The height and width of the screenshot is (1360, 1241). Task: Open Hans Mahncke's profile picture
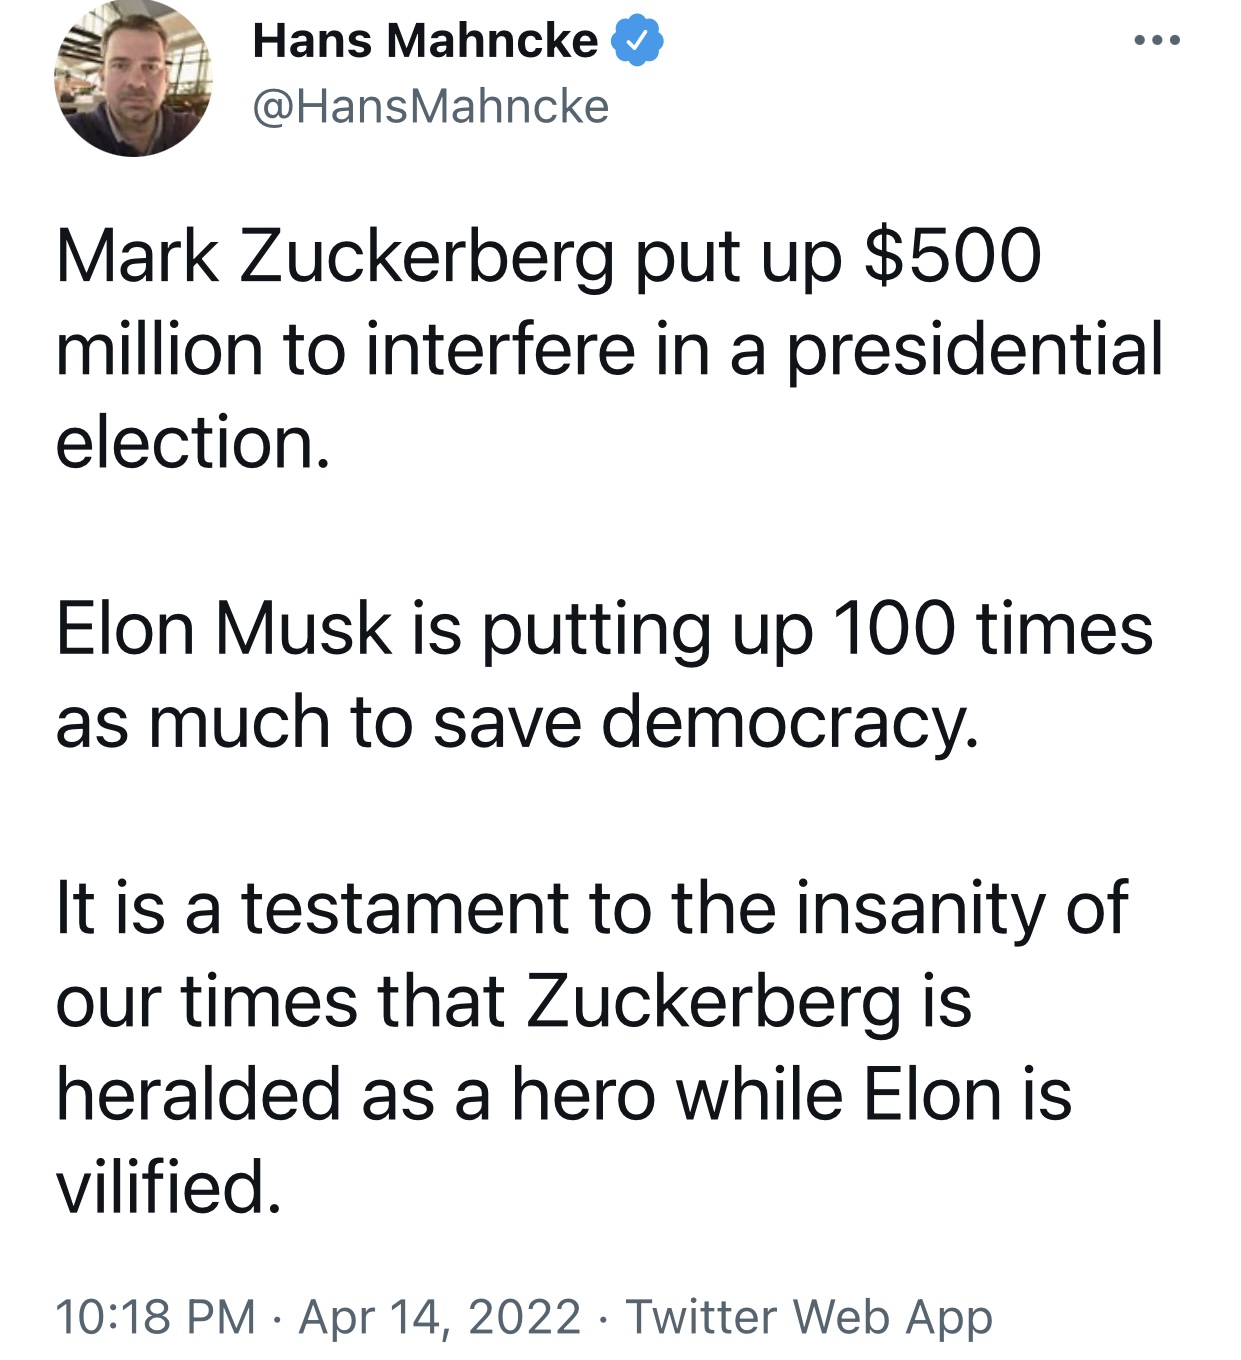[x=133, y=79]
